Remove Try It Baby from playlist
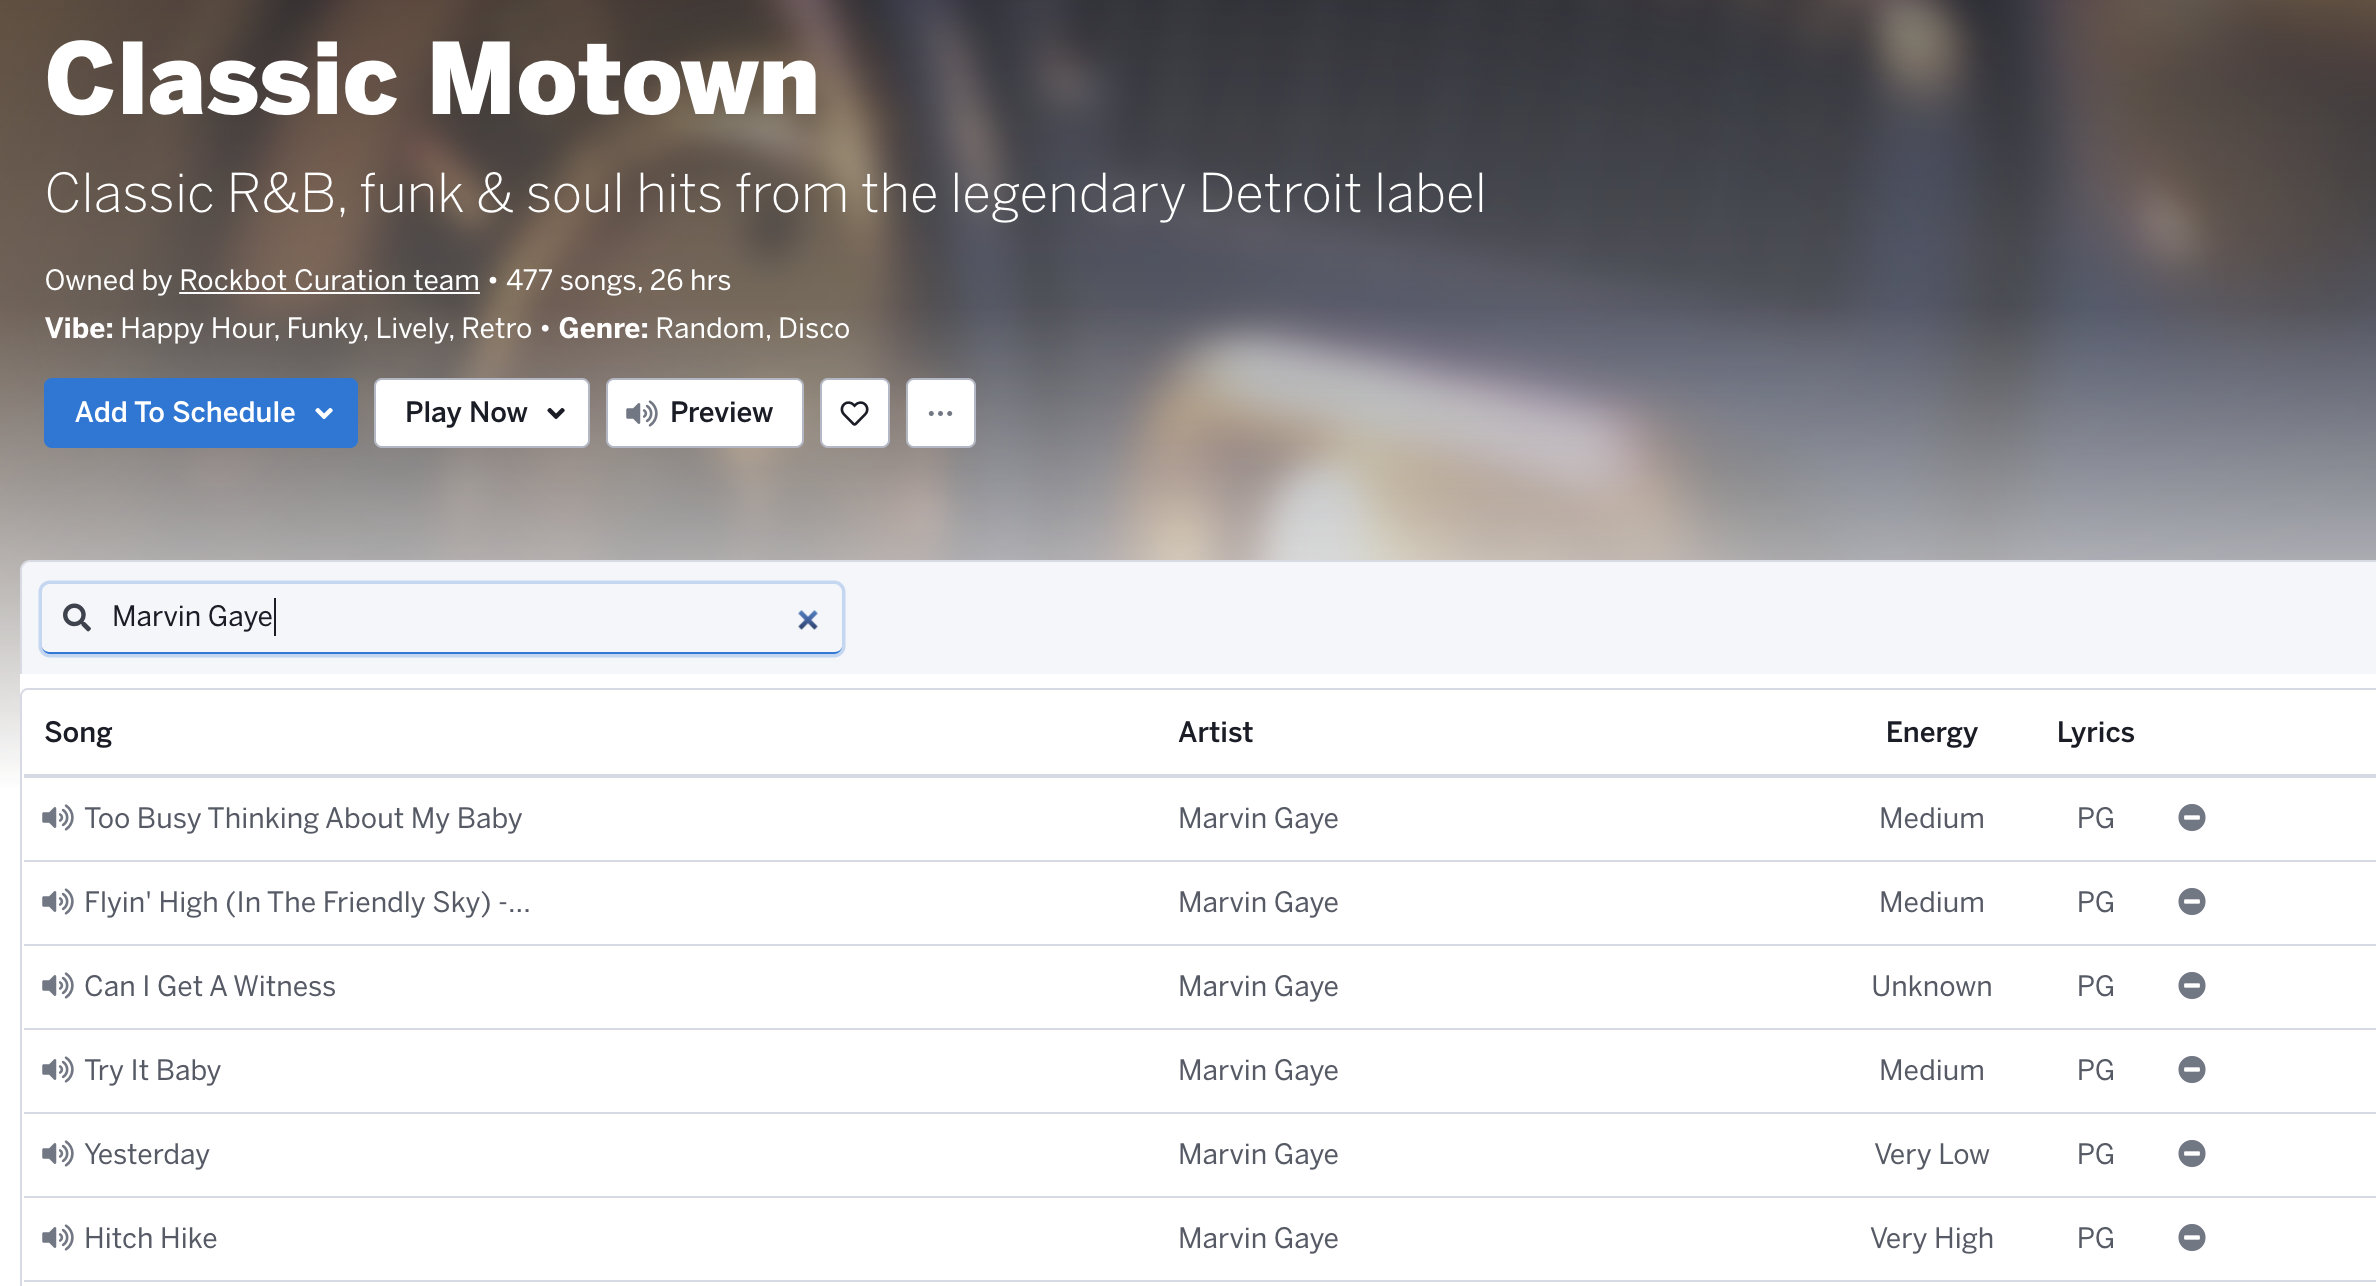 point(2191,1070)
